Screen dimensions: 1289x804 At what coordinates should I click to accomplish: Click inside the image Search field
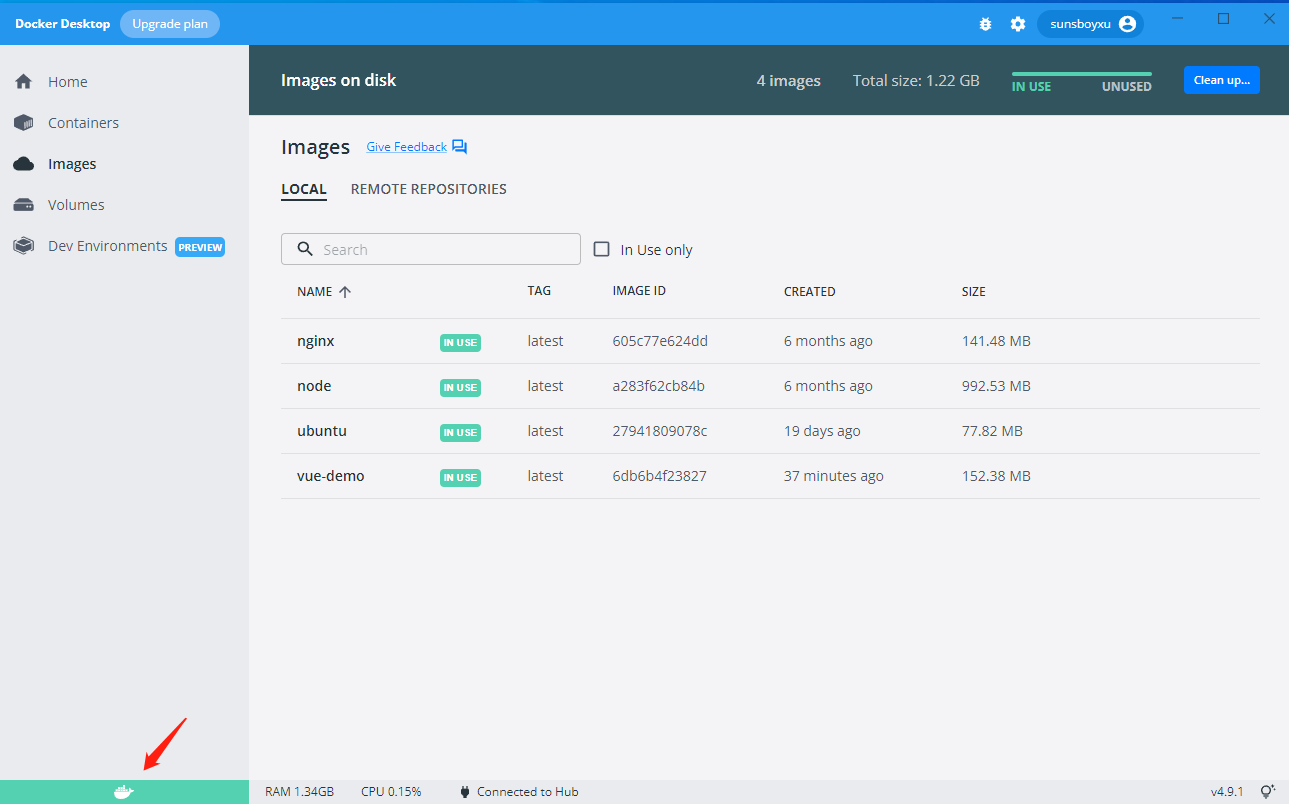click(430, 248)
